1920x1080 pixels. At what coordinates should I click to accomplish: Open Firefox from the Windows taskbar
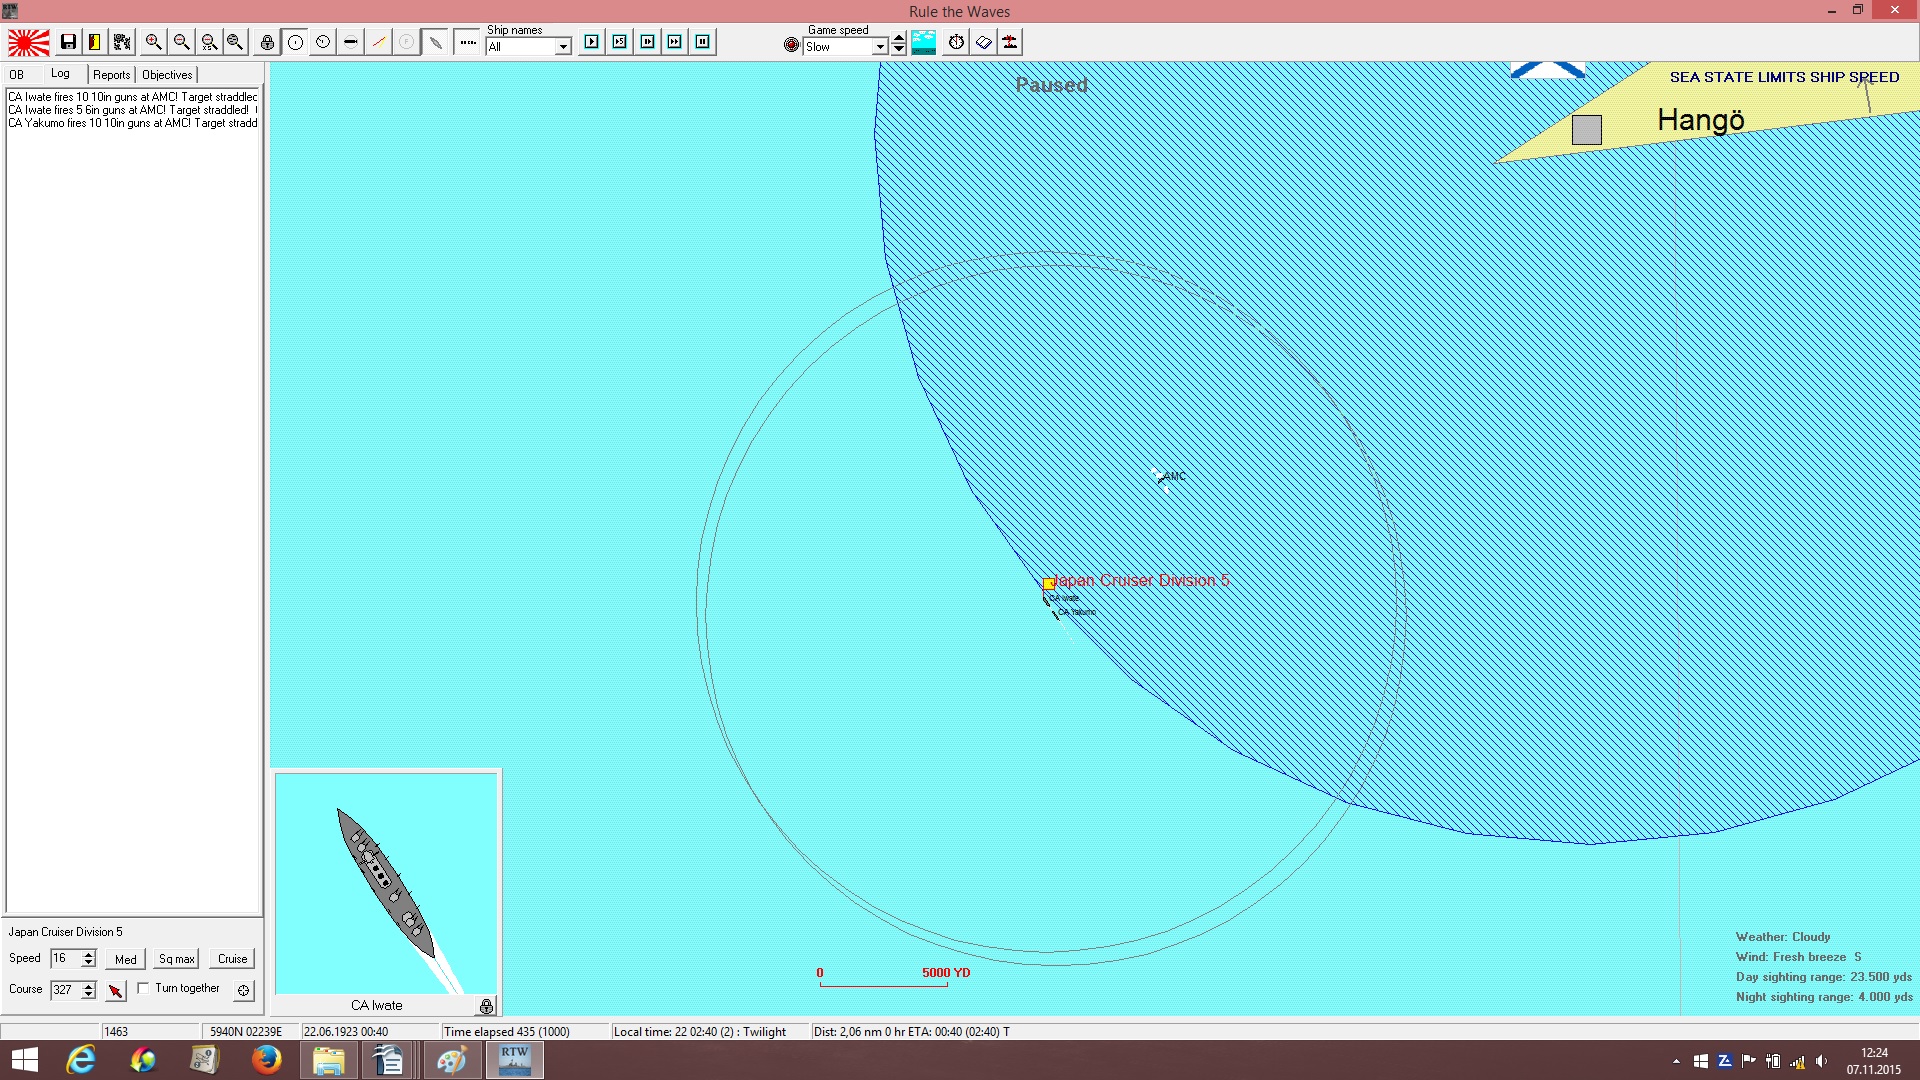point(266,1060)
